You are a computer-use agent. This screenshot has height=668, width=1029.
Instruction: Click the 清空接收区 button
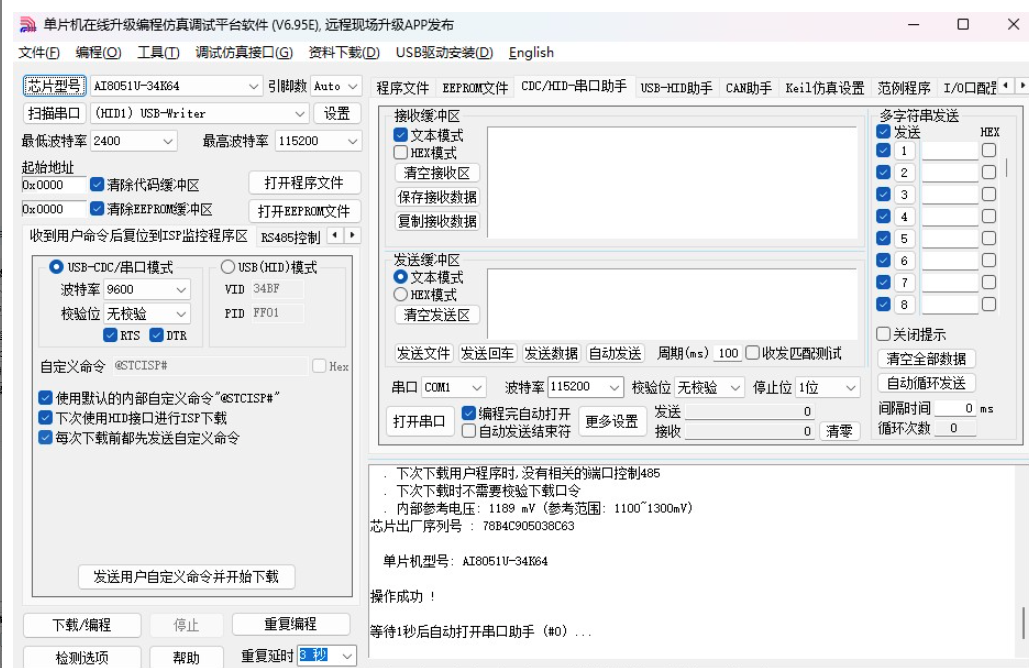click(x=437, y=173)
